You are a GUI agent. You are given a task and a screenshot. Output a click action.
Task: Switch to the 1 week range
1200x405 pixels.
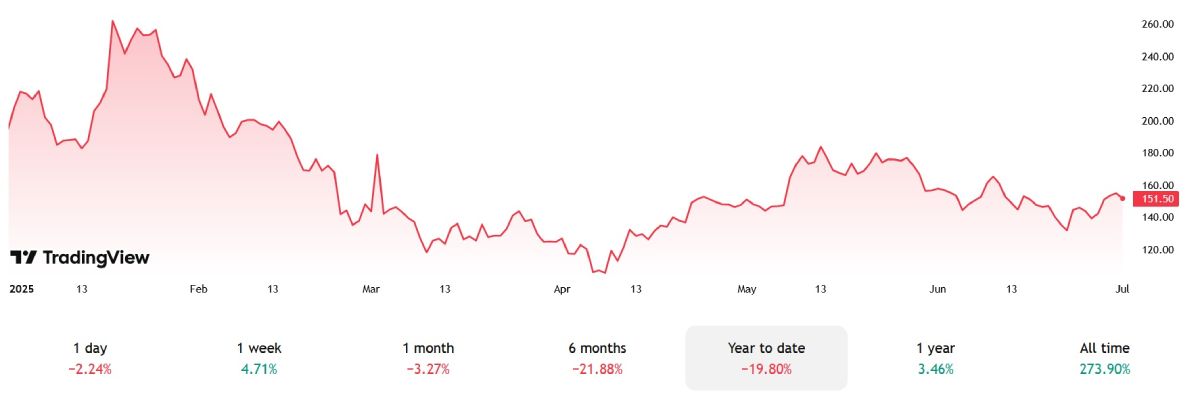[x=259, y=358]
